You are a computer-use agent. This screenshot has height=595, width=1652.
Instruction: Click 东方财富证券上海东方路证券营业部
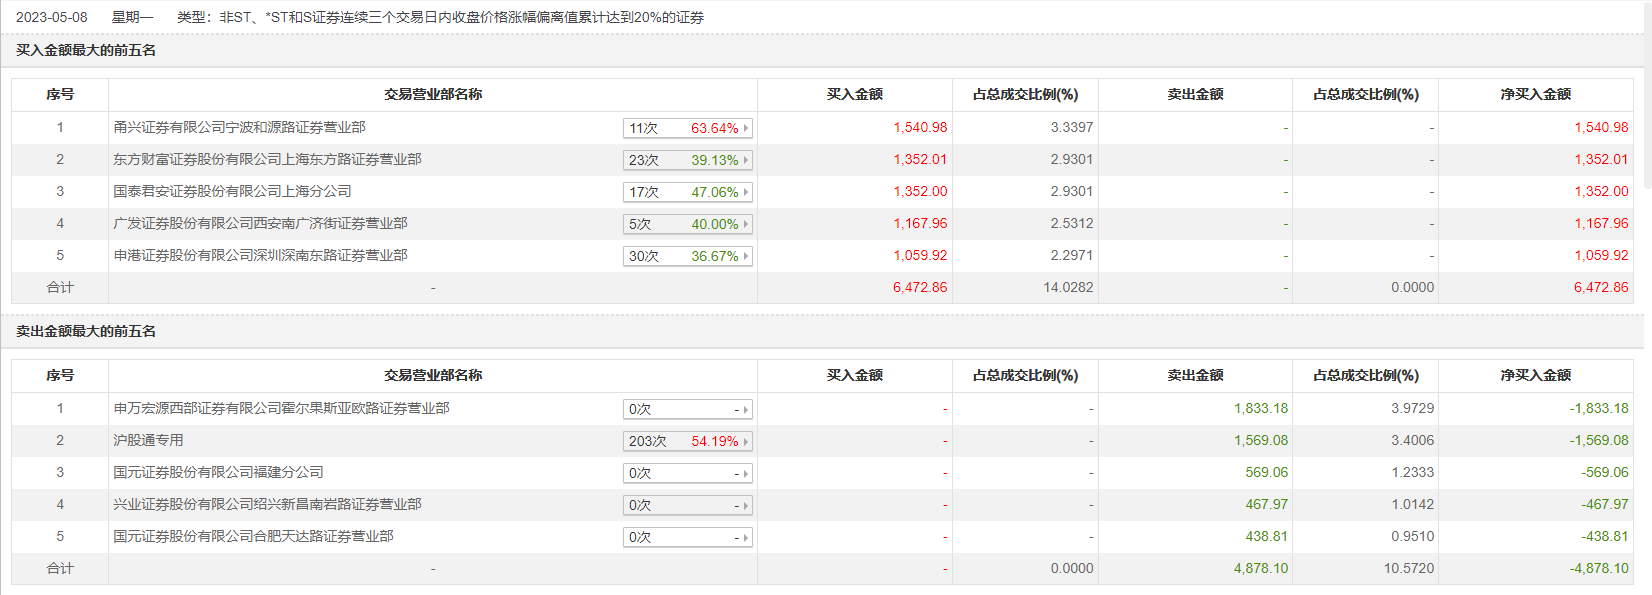267,159
